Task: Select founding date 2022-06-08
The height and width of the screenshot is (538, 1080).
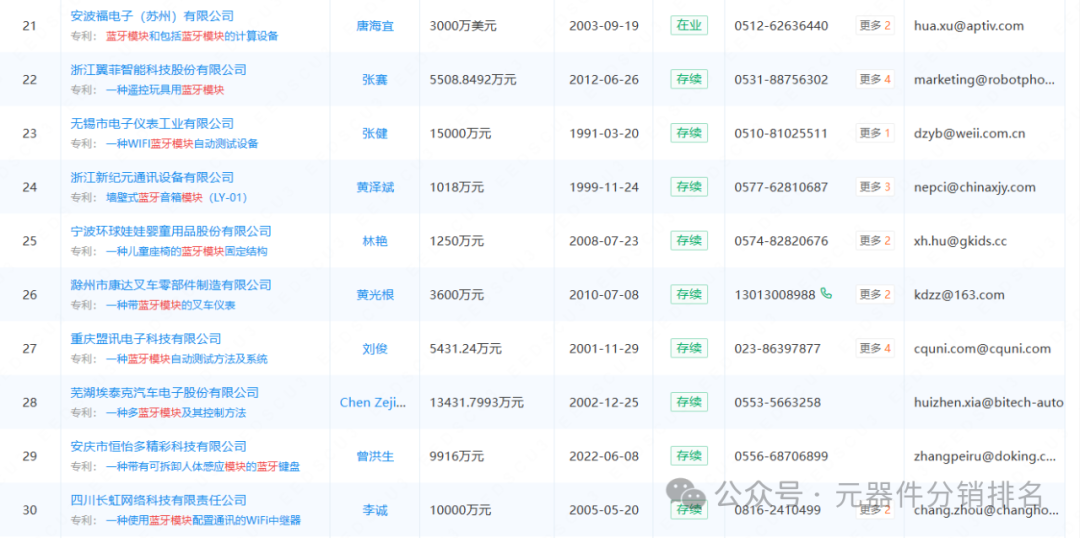Action: click(x=604, y=456)
